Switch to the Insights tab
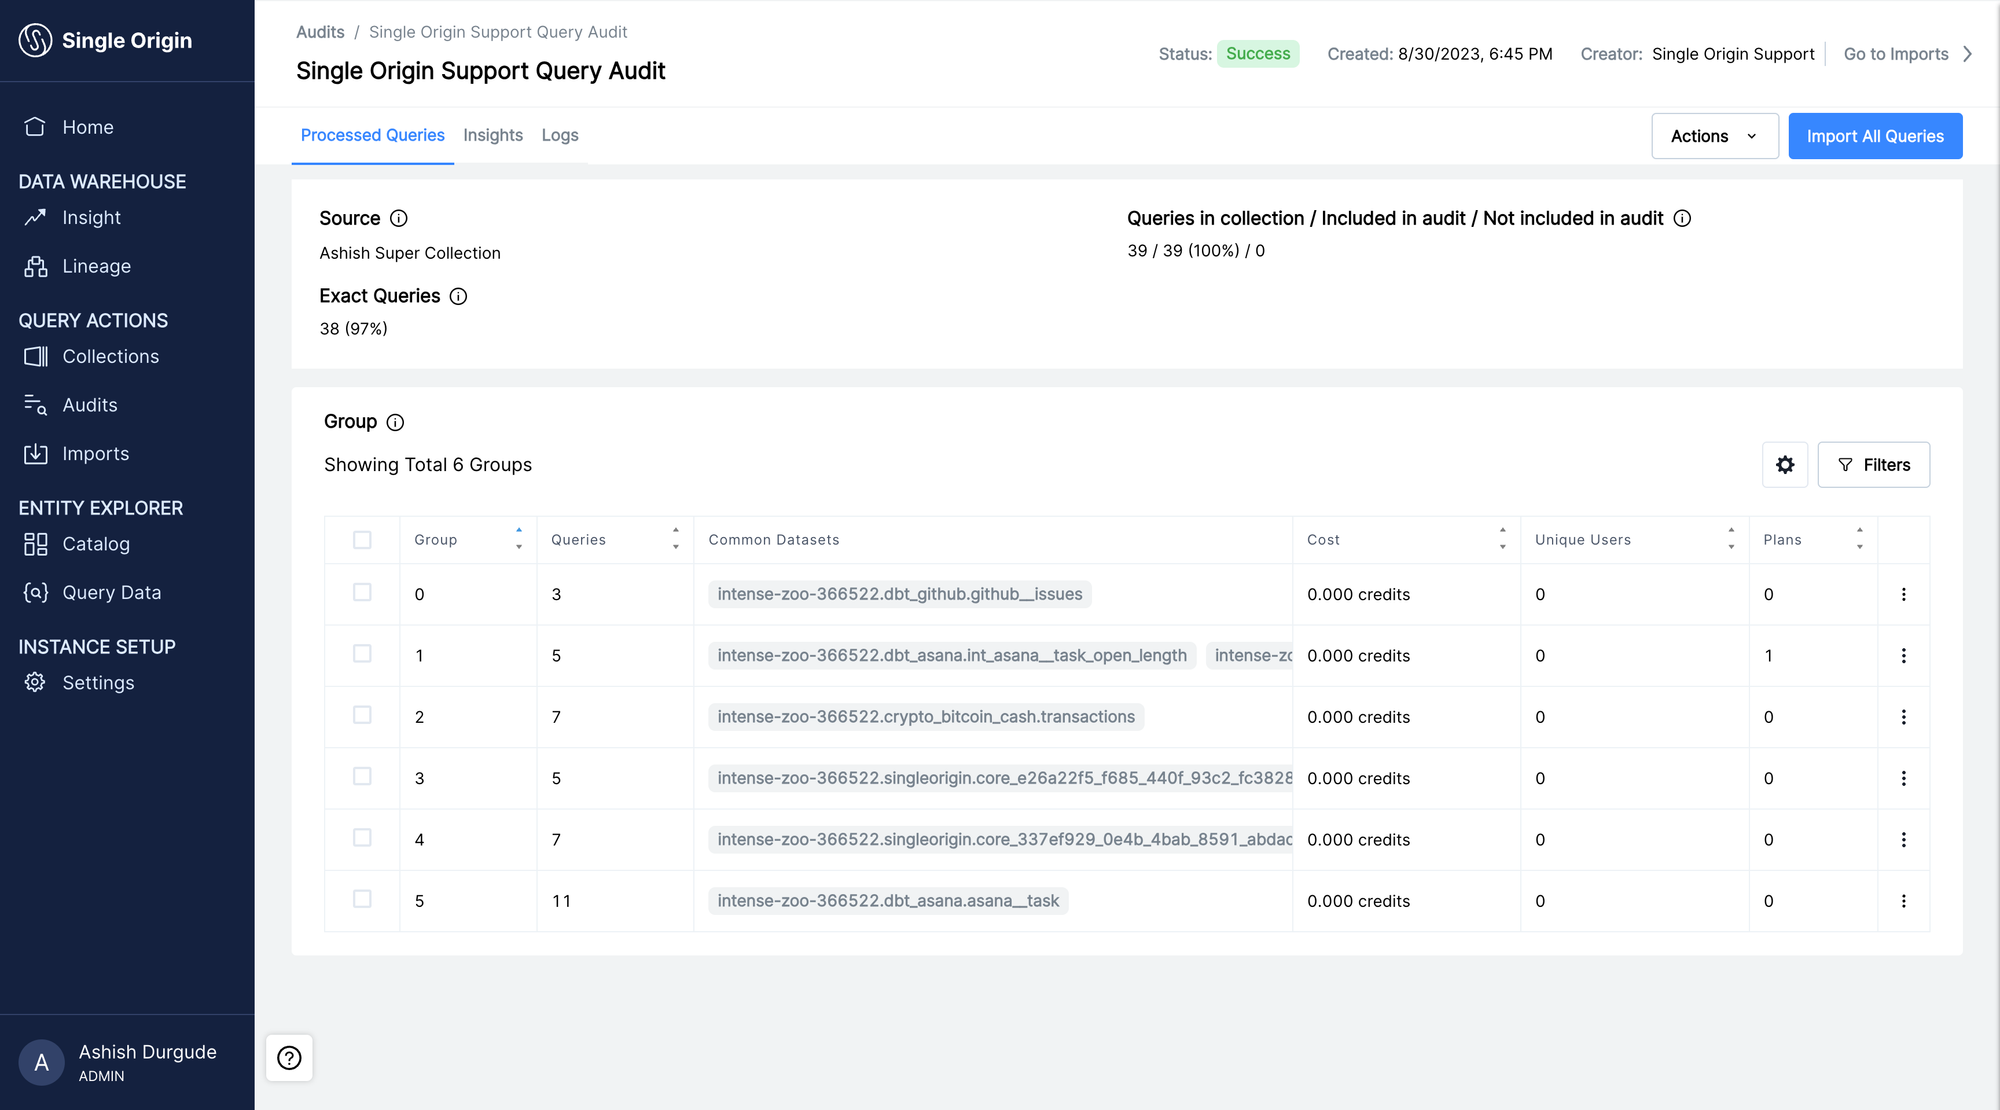The height and width of the screenshot is (1110, 2000). tap(493, 135)
